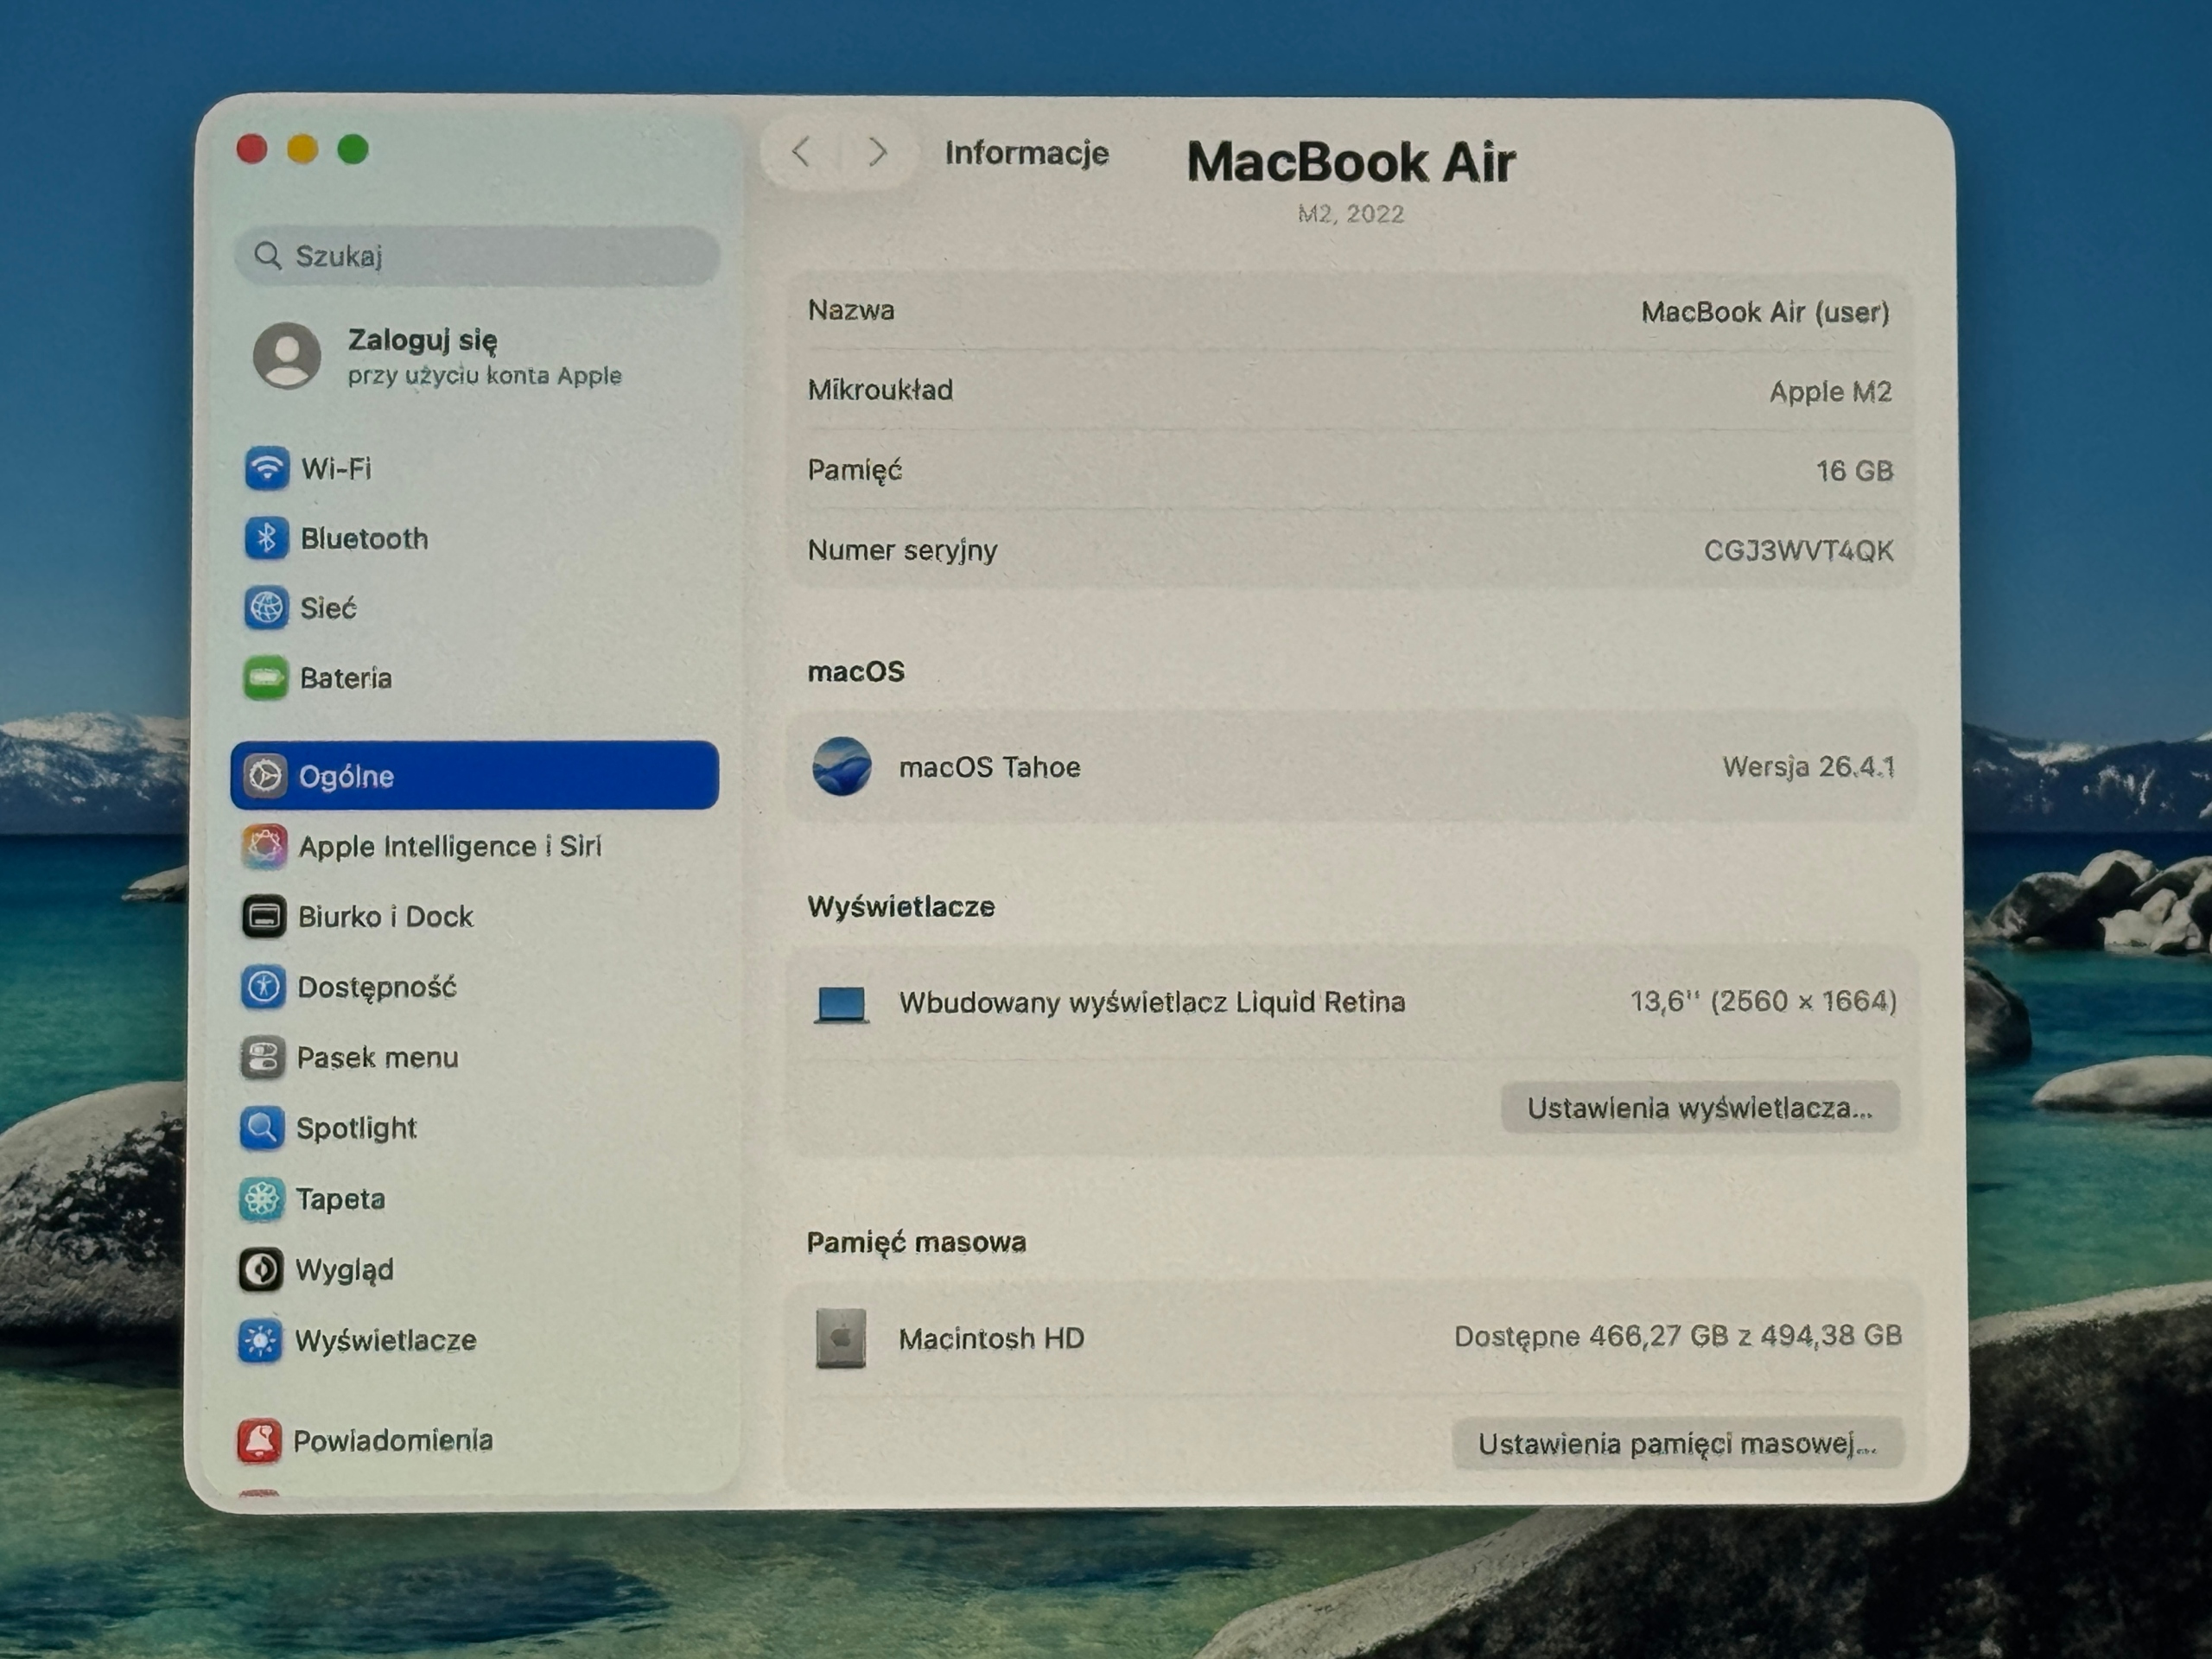The height and width of the screenshot is (1659, 2212).
Task: Open the Wi-Fi settings icon
Action: 266,468
